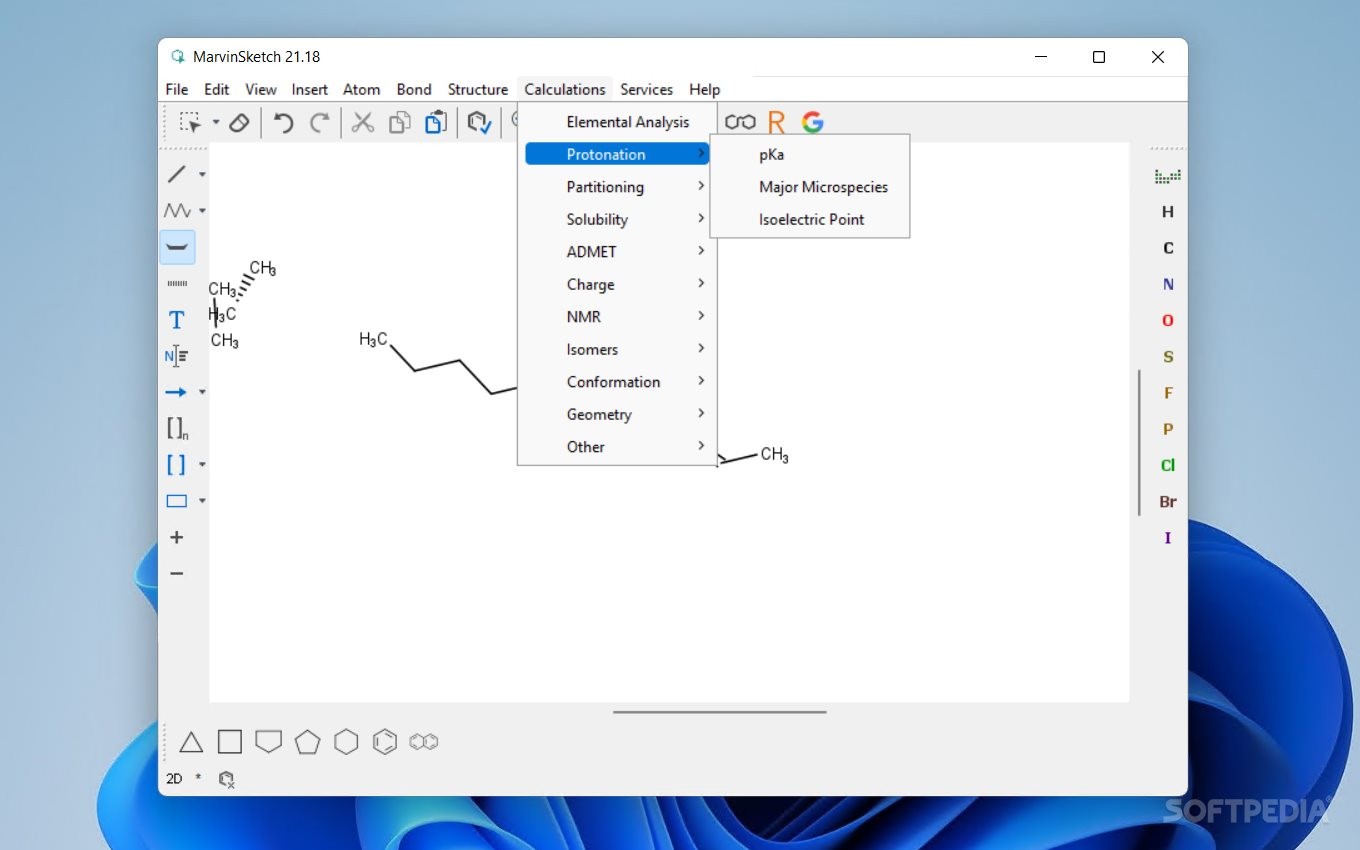Click the structure checker icon

pyautogui.click(x=480, y=123)
